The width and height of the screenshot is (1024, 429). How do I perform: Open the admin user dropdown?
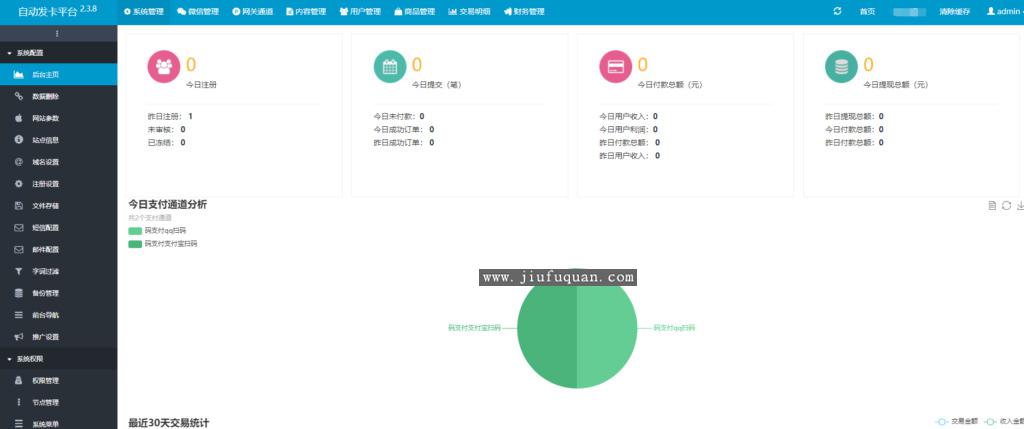(1005, 12)
